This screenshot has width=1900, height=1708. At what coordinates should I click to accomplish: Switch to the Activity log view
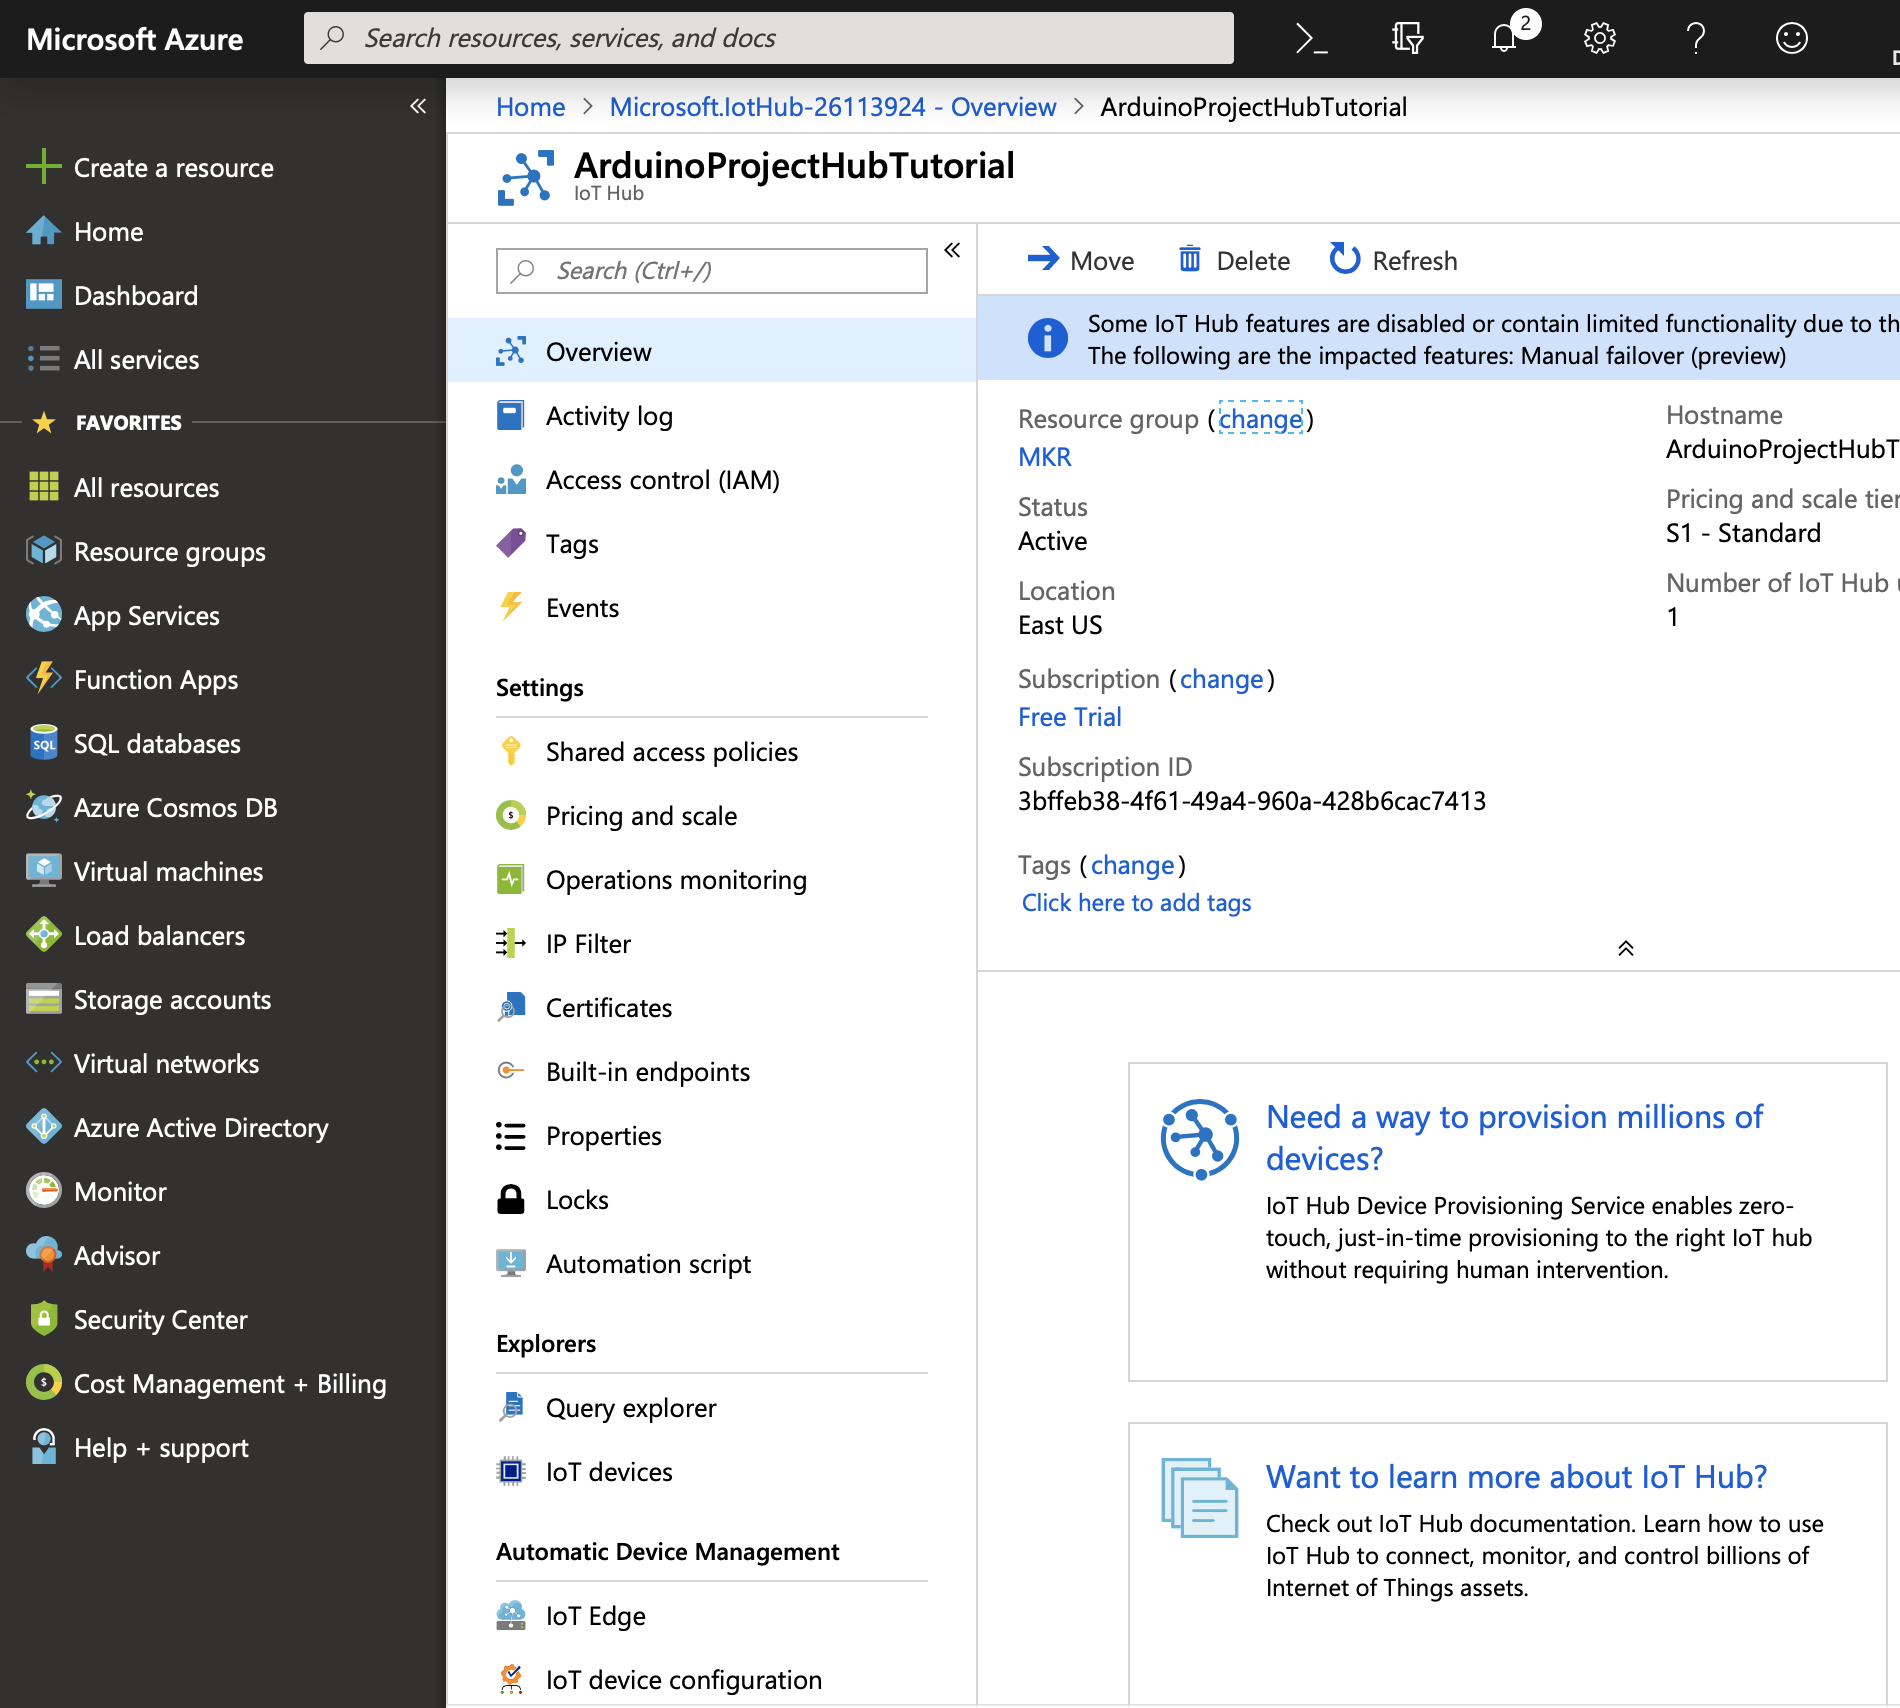pyautogui.click(x=609, y=415)
